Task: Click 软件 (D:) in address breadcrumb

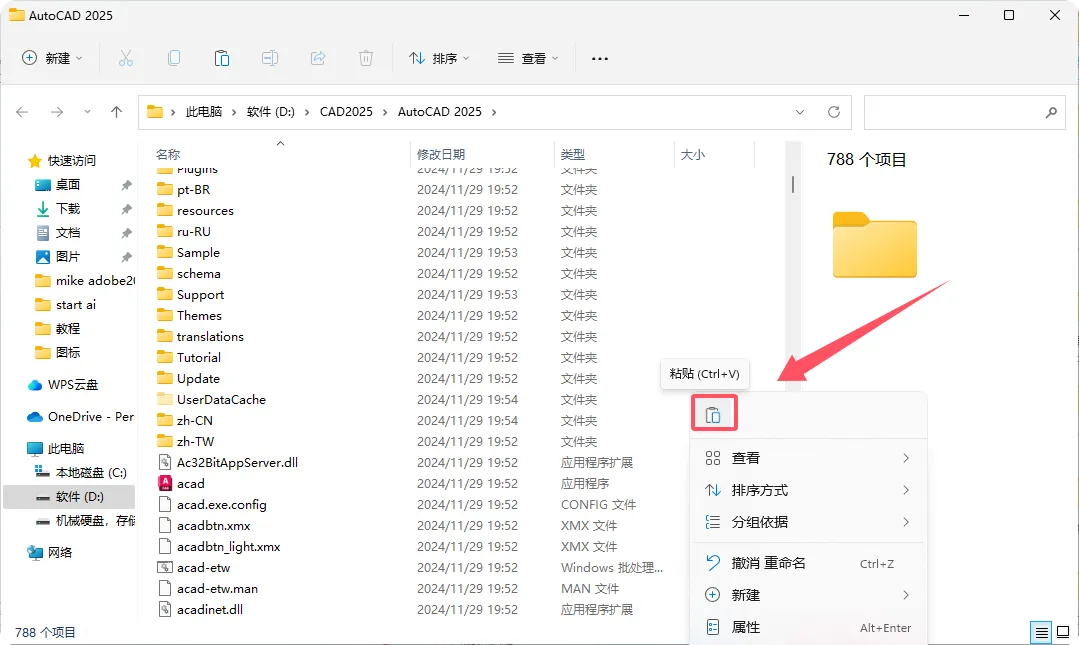Action: coord(270,112)
